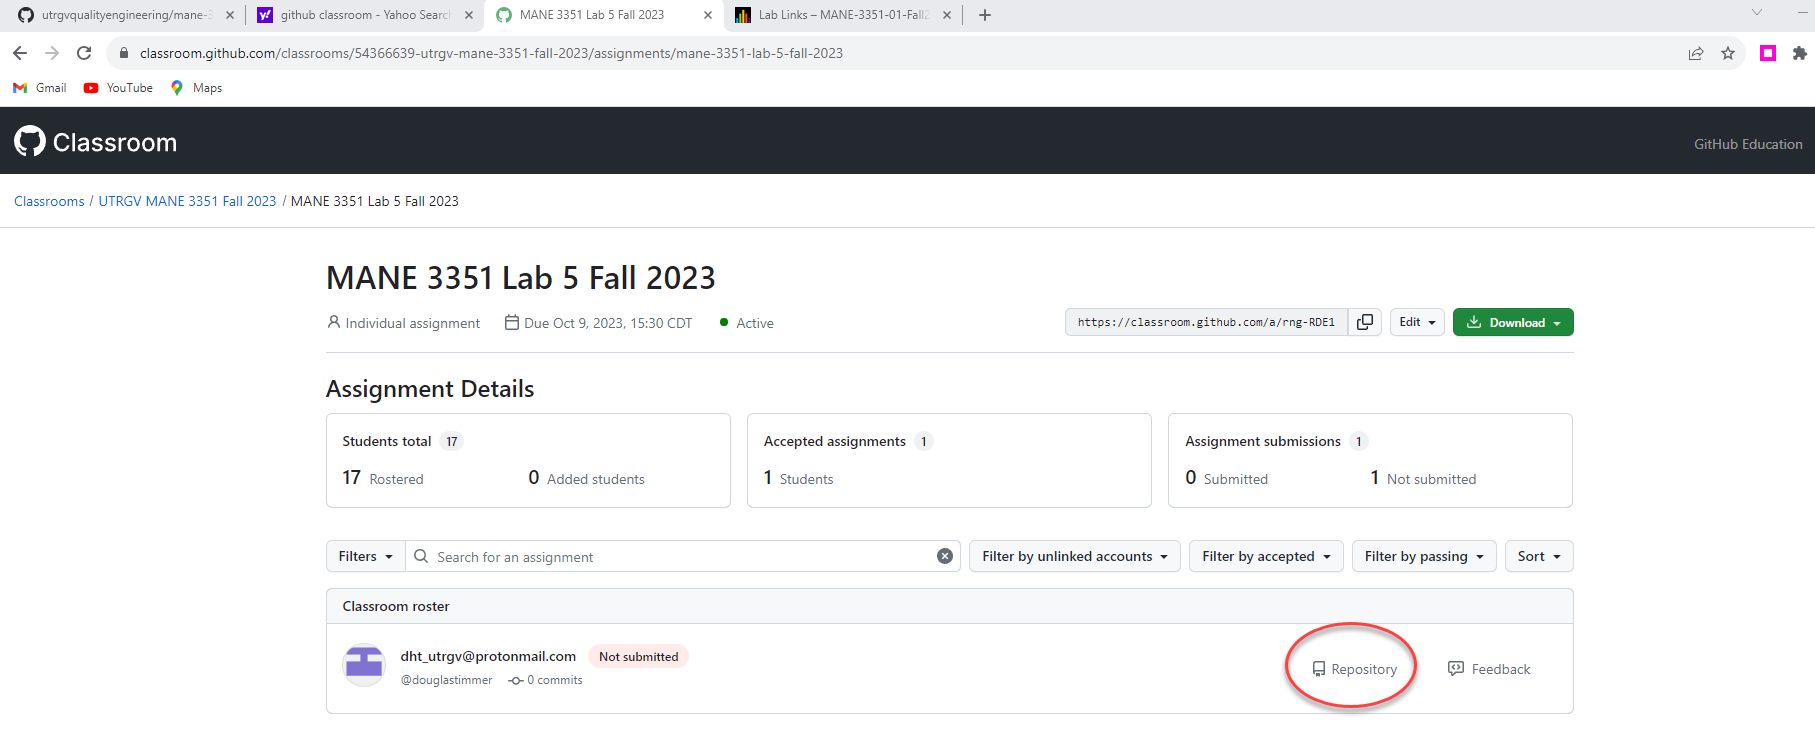1815x744 pixels.
Task: Expand the Sort dropdown
Action: (1538, 556)
